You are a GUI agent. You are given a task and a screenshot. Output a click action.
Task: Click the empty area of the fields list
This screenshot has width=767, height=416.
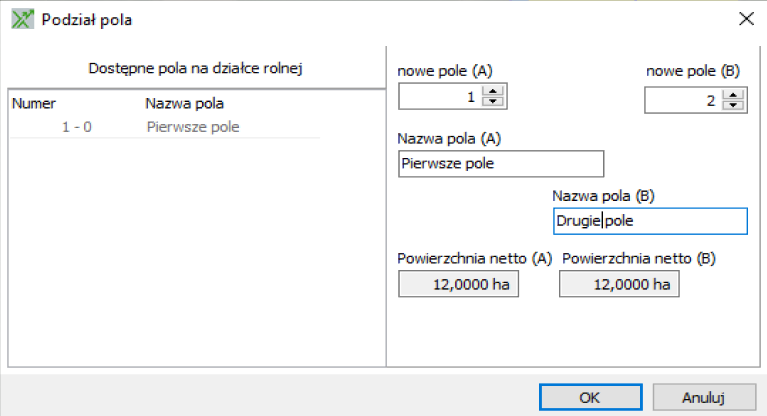pyautogui.click(x=196, y=250)
